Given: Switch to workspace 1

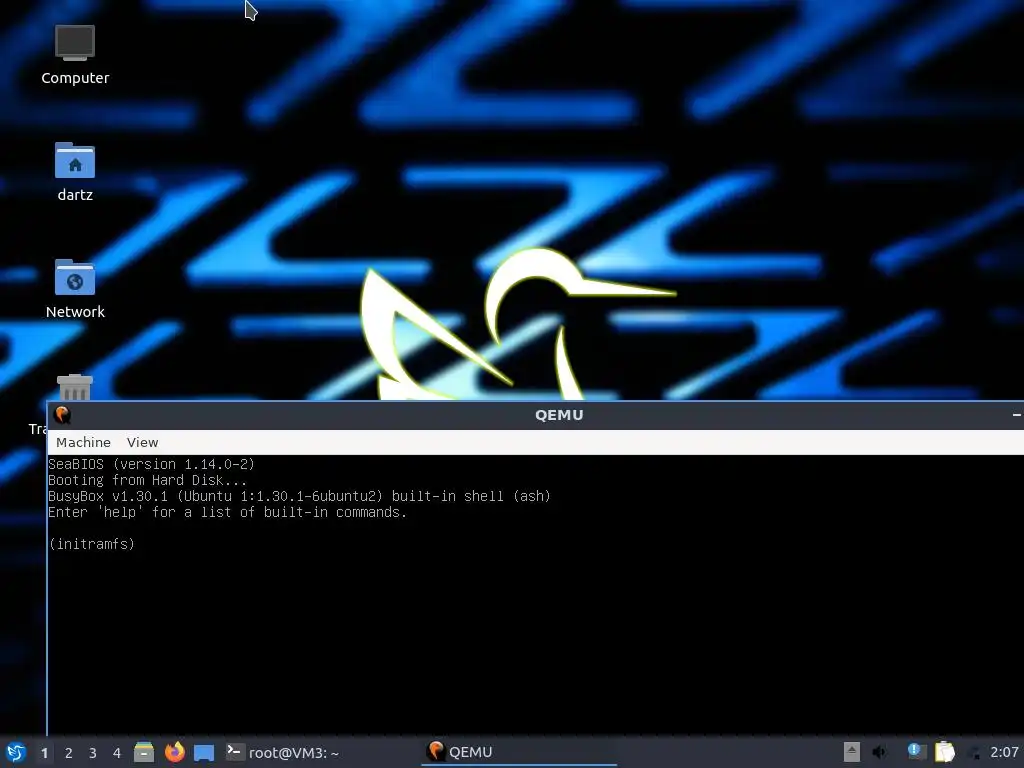Looking at the screenshot, I should pos(44,753).
